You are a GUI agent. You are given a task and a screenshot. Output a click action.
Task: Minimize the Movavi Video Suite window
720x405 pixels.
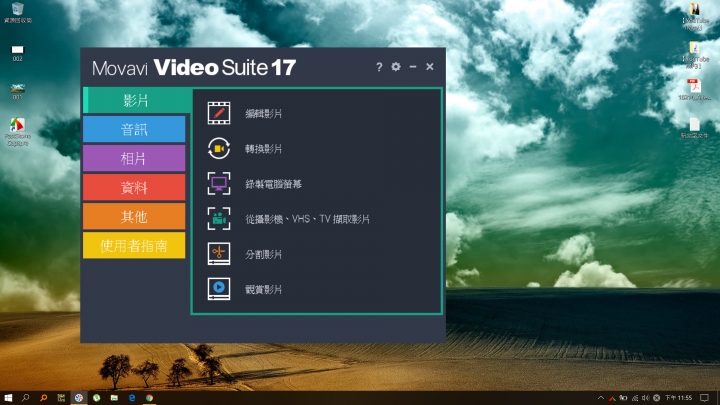tap(413, 67)
